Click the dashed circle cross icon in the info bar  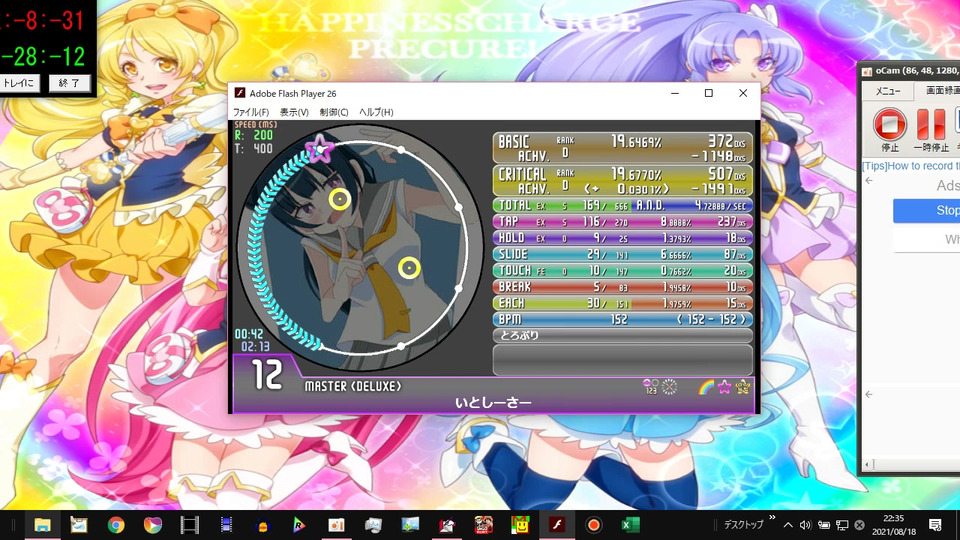coord(669,386)
